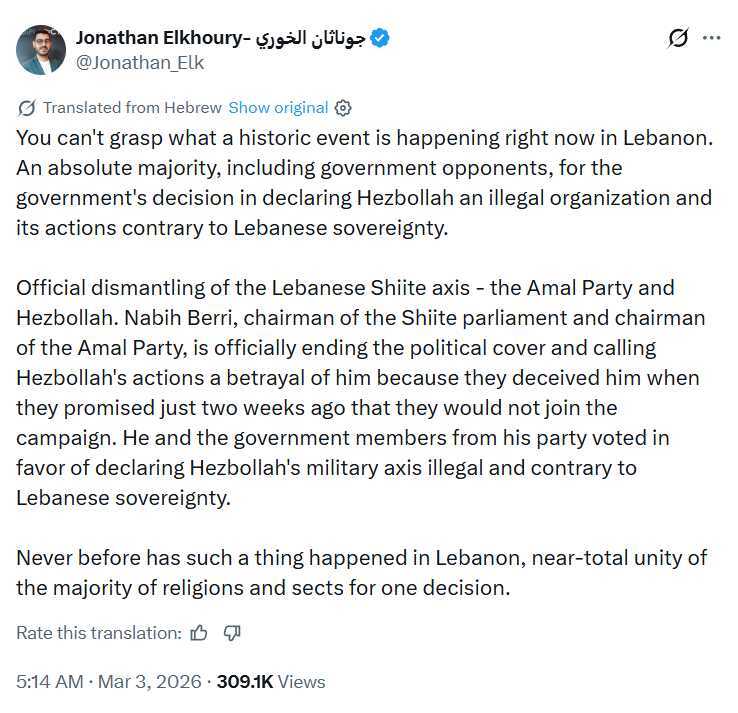Viewport: 738px width, 713px height.
Task: Show original Hebrew post text
Action: pos(278,108)
